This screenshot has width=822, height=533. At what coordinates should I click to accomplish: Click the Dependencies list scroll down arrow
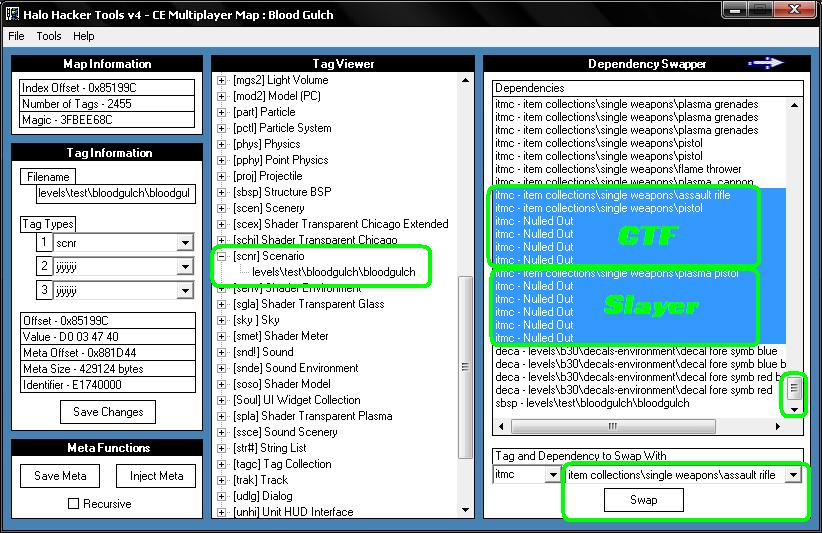[794, 410]
